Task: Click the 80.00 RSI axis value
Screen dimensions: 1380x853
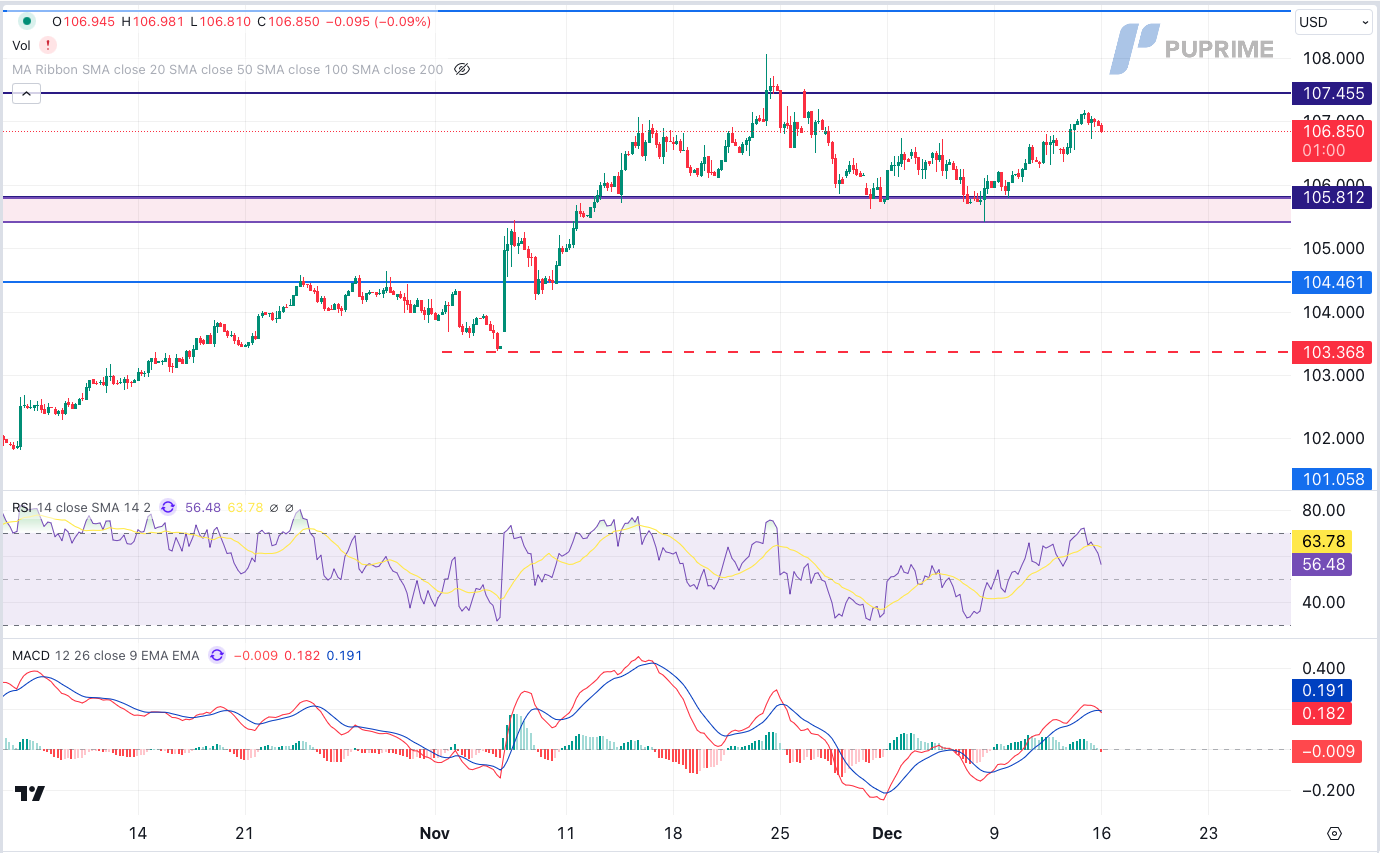Action: click(x=1323, y=511)
